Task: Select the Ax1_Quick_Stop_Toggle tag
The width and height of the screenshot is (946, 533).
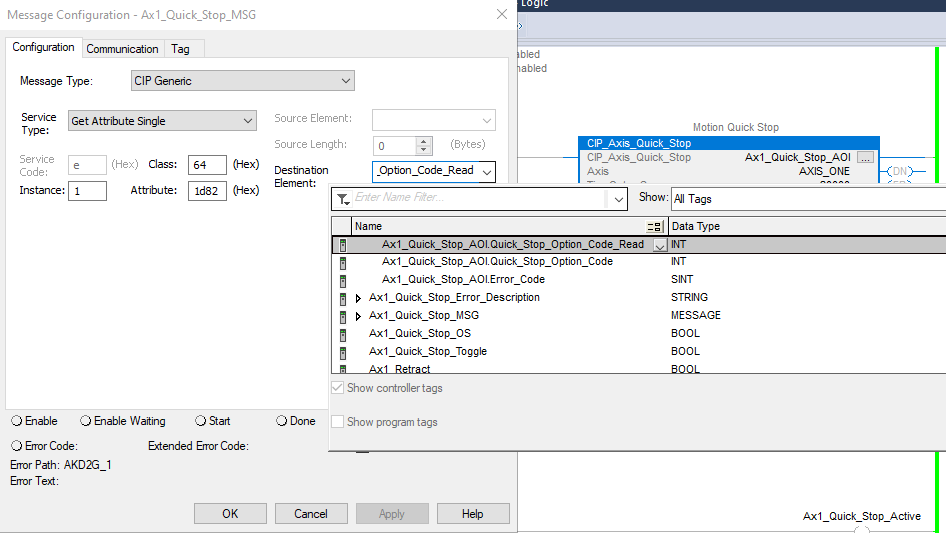Action: click(x=428, y=351)
